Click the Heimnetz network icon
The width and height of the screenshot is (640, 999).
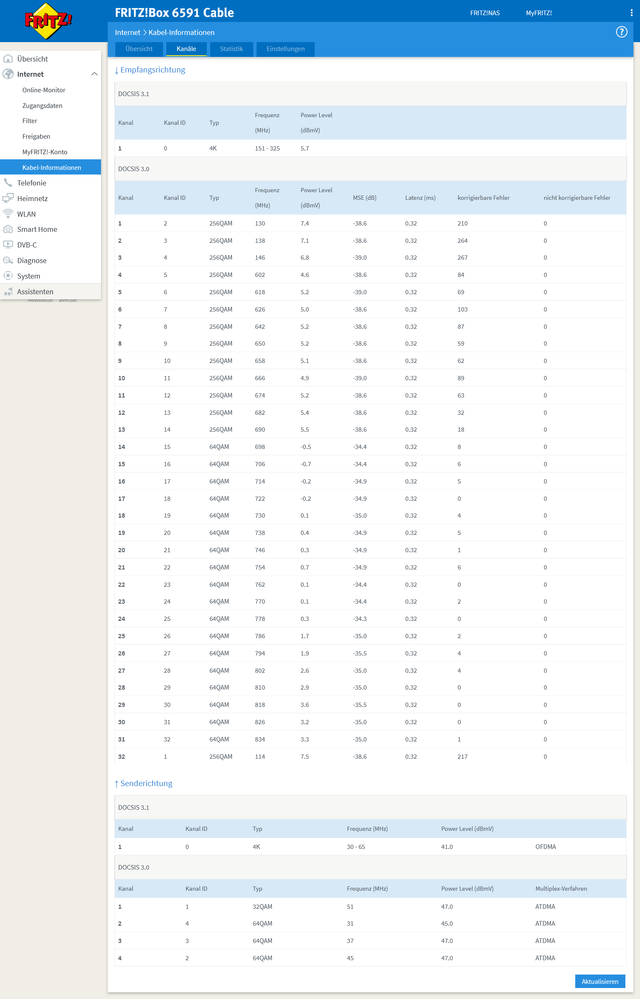click(8, 198)
